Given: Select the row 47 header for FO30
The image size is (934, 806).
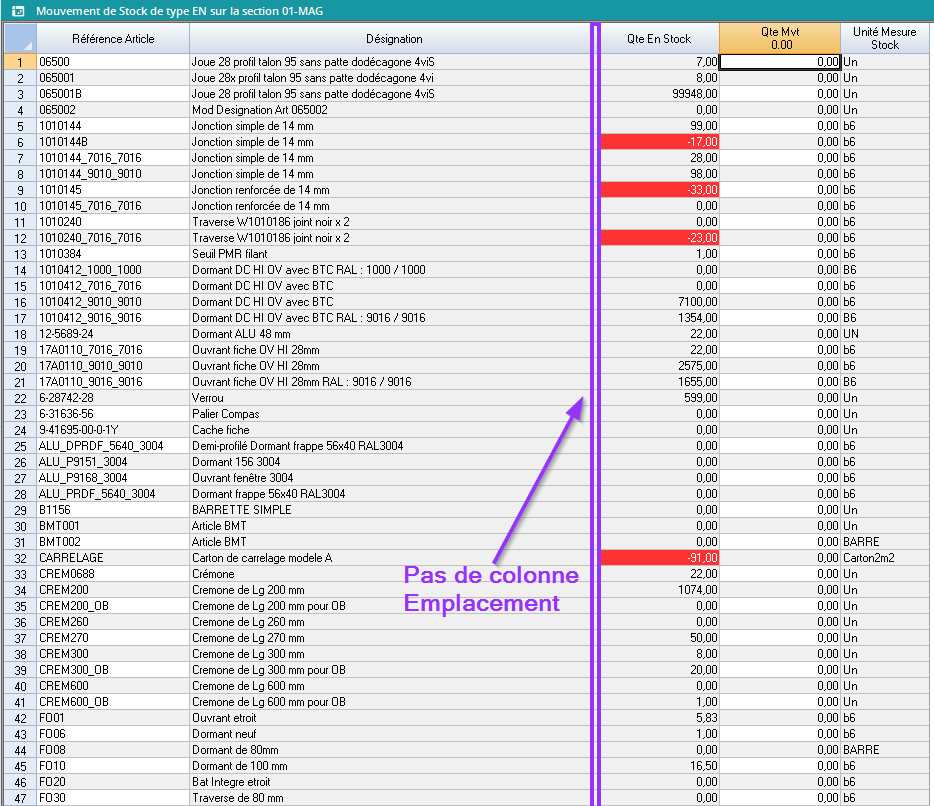Looking at the screenshot, I should (x=20, y=798).
